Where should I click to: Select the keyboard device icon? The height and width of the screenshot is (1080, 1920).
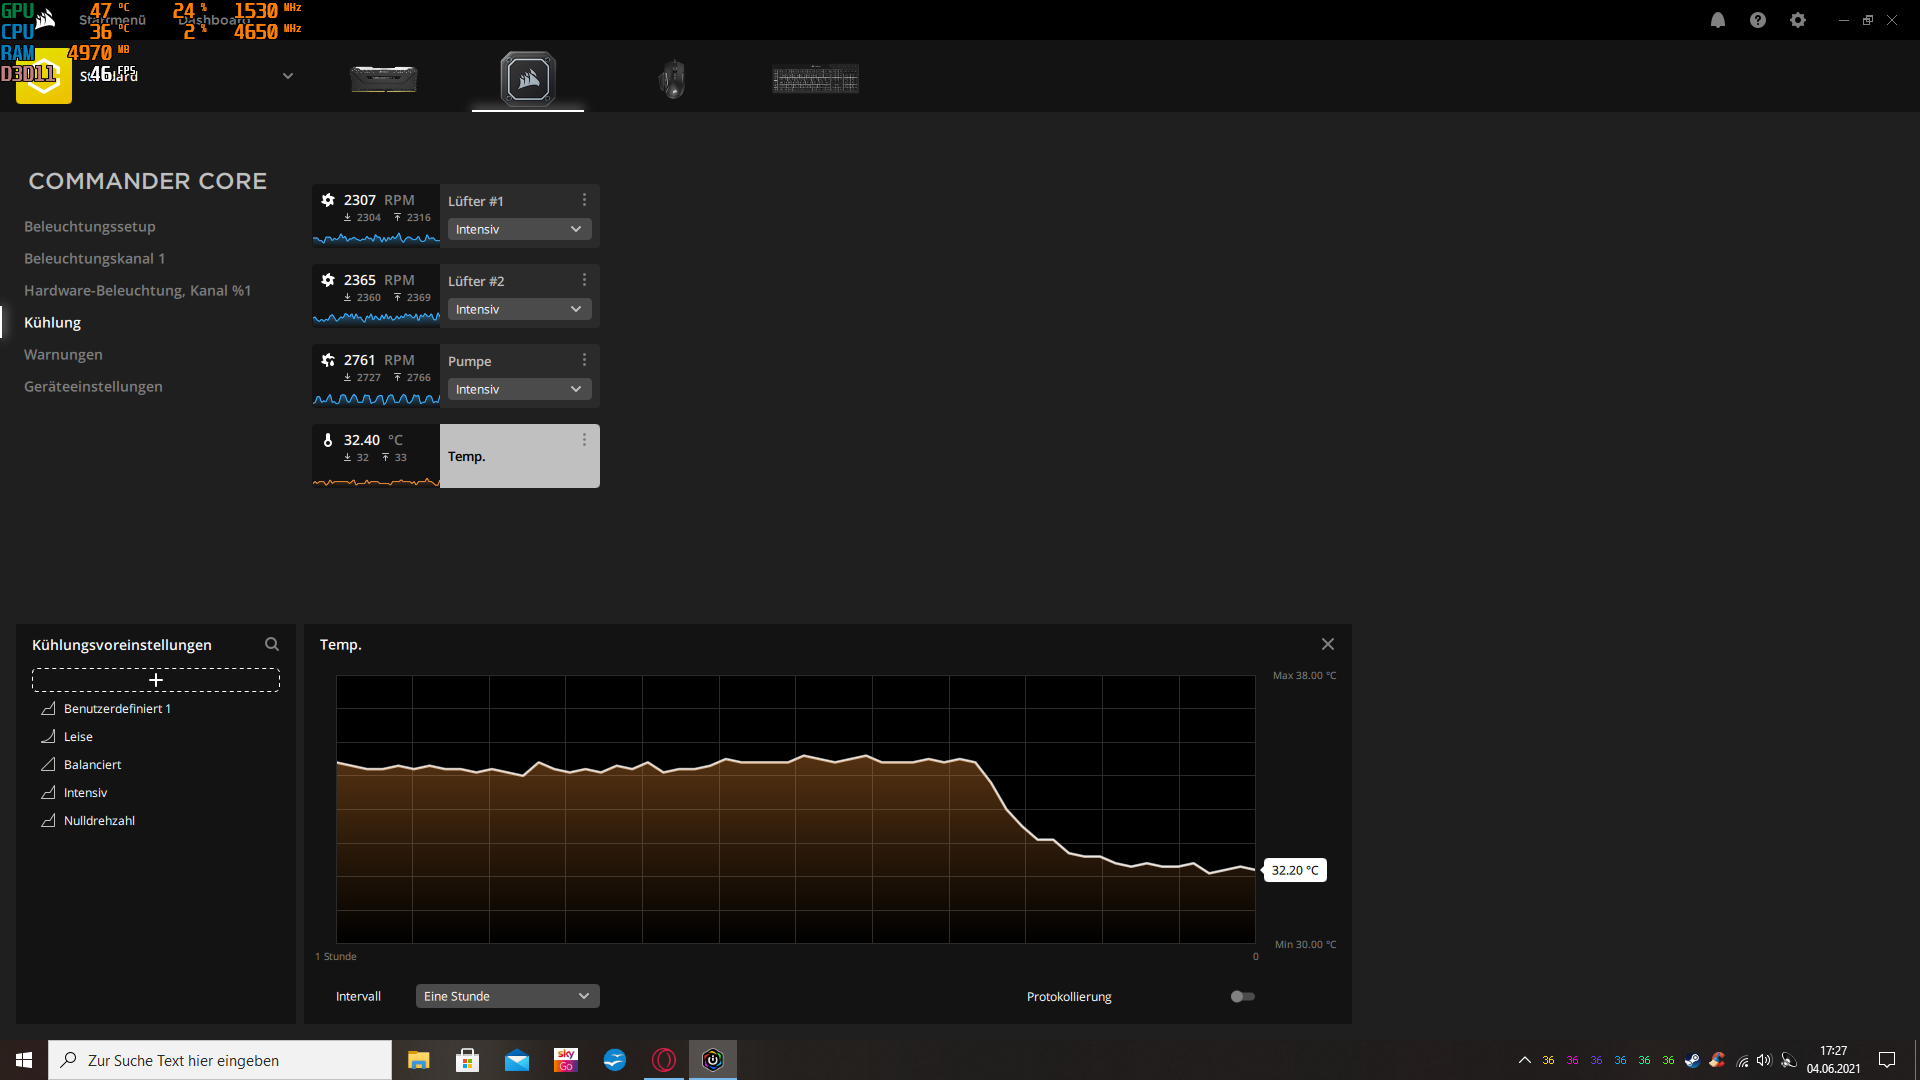coord(815,79)
